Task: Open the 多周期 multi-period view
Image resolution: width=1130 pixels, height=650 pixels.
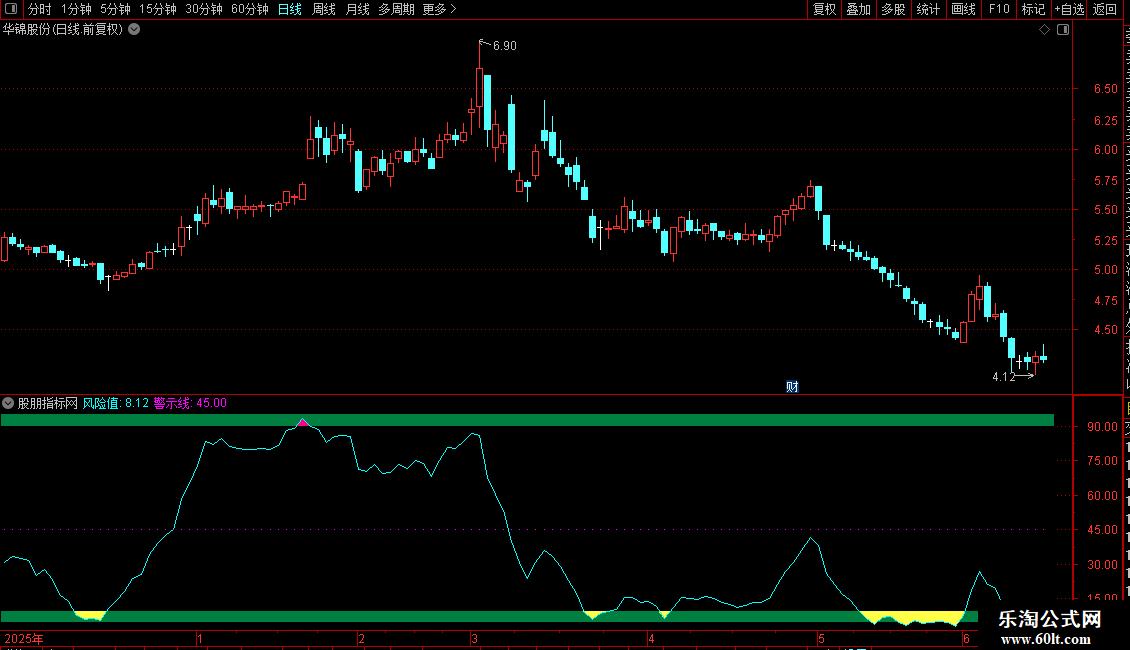Action: click(396, 9)
